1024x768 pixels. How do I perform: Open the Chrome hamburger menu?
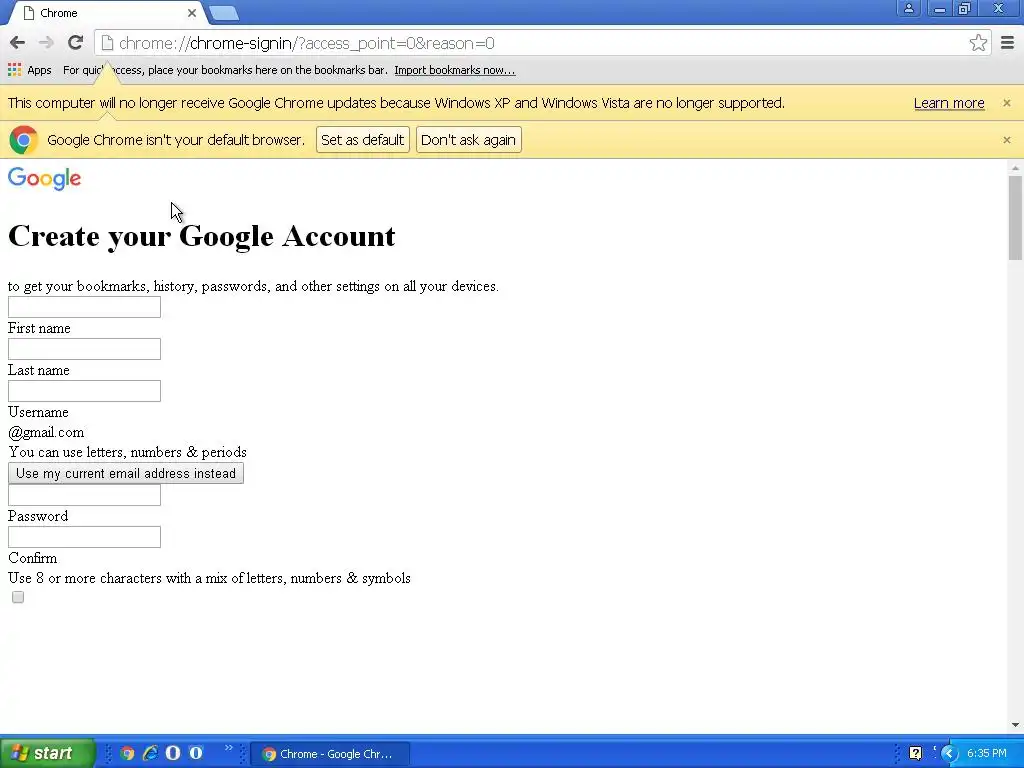(x=1008, y=43)
